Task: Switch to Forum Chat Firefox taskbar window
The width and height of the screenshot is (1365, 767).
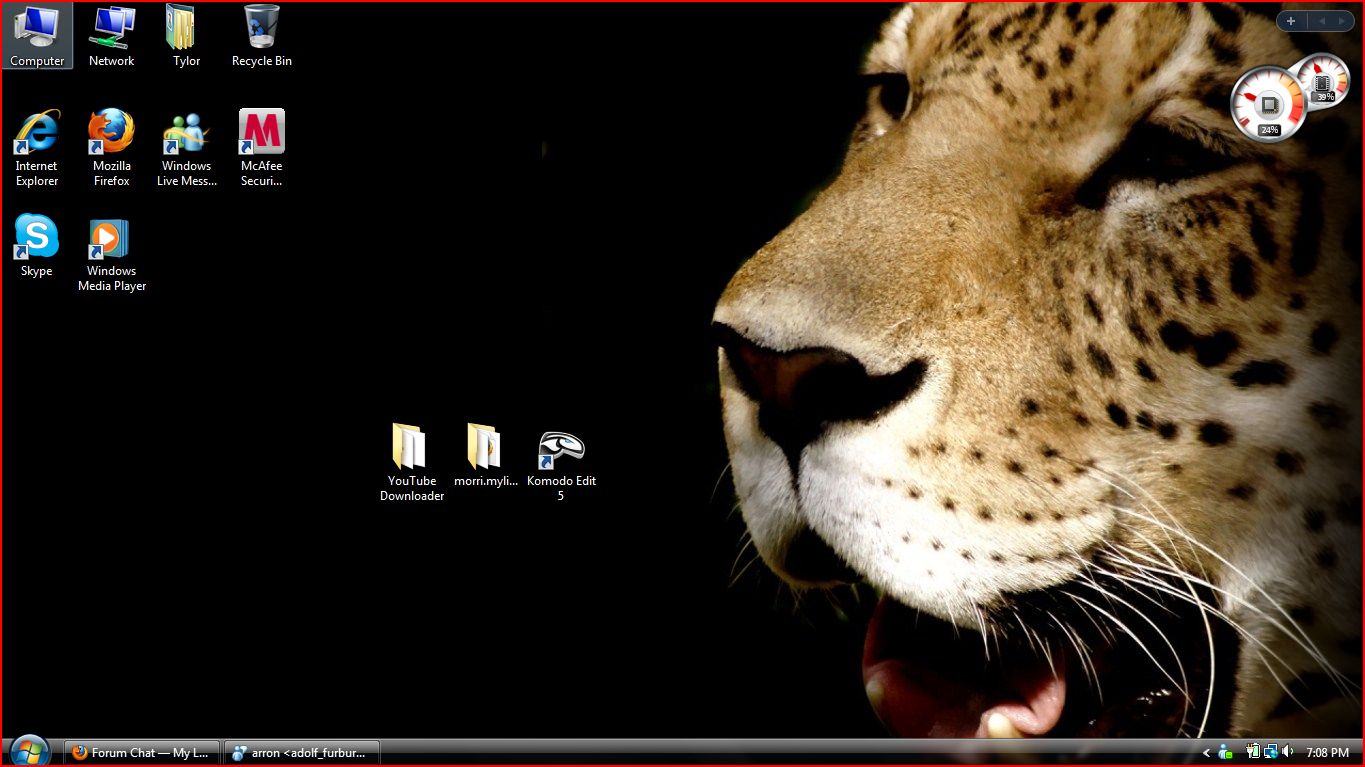Action: (142, 753)
